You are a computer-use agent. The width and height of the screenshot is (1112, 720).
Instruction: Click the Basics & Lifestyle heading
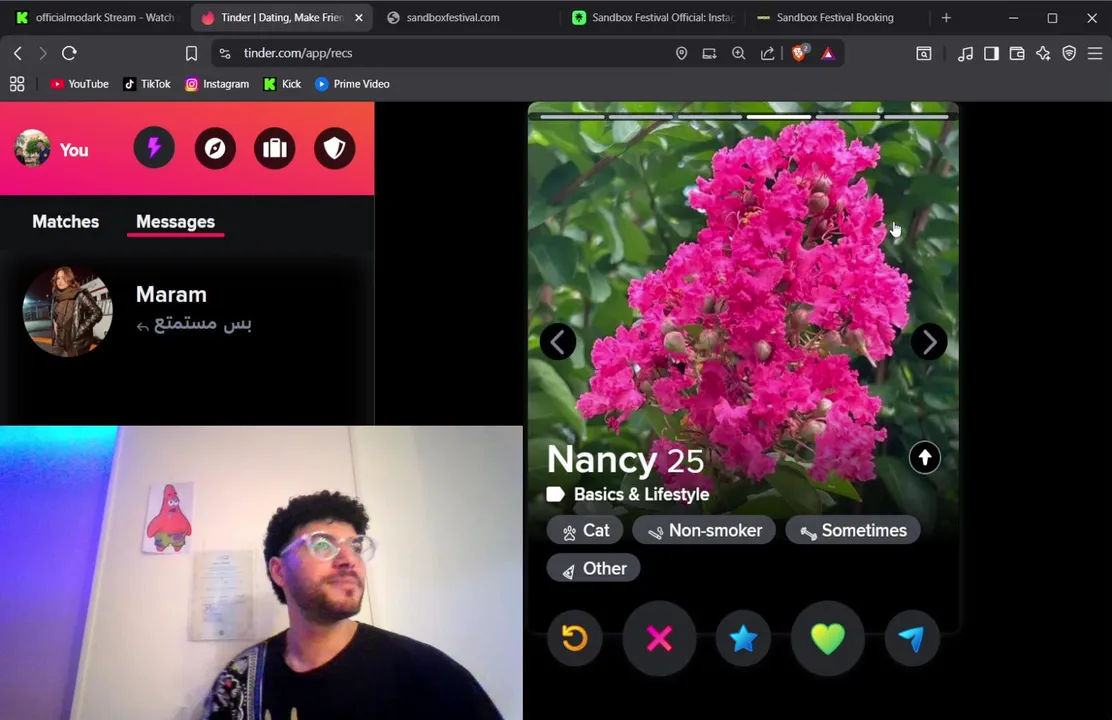tap(641, 494)
